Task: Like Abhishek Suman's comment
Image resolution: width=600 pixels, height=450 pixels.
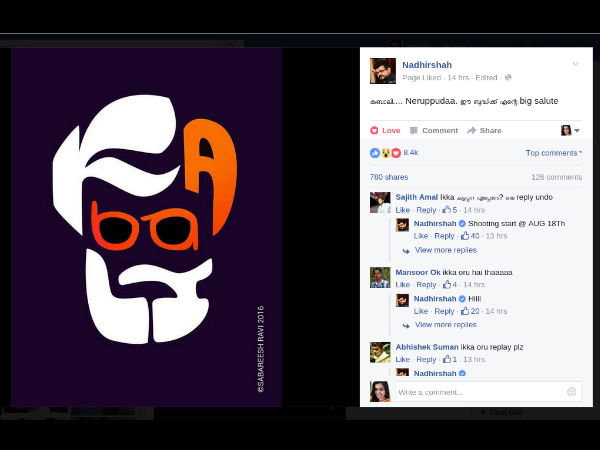Action: (402, 359)
